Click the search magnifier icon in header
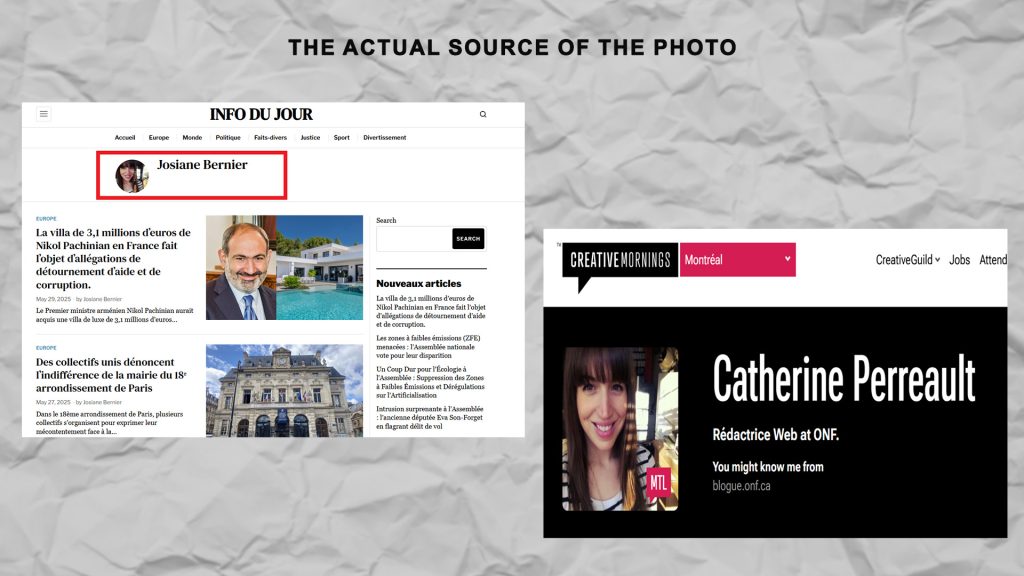1024x576 pixels. click(483, 114)
